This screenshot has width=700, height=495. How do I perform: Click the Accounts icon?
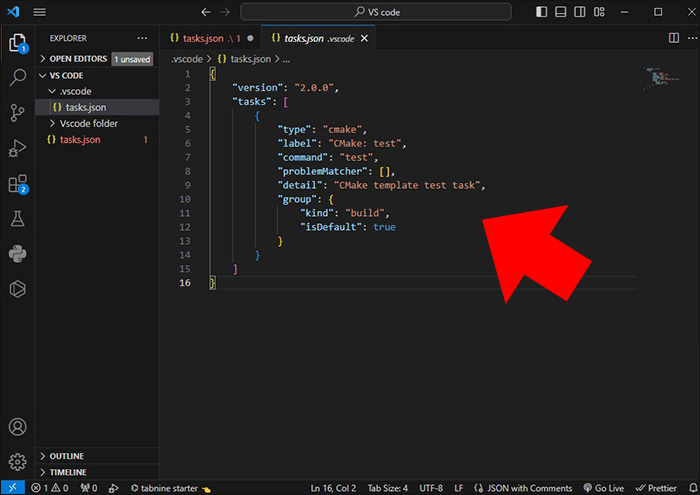pyautogui.click(x=17, y=428)
